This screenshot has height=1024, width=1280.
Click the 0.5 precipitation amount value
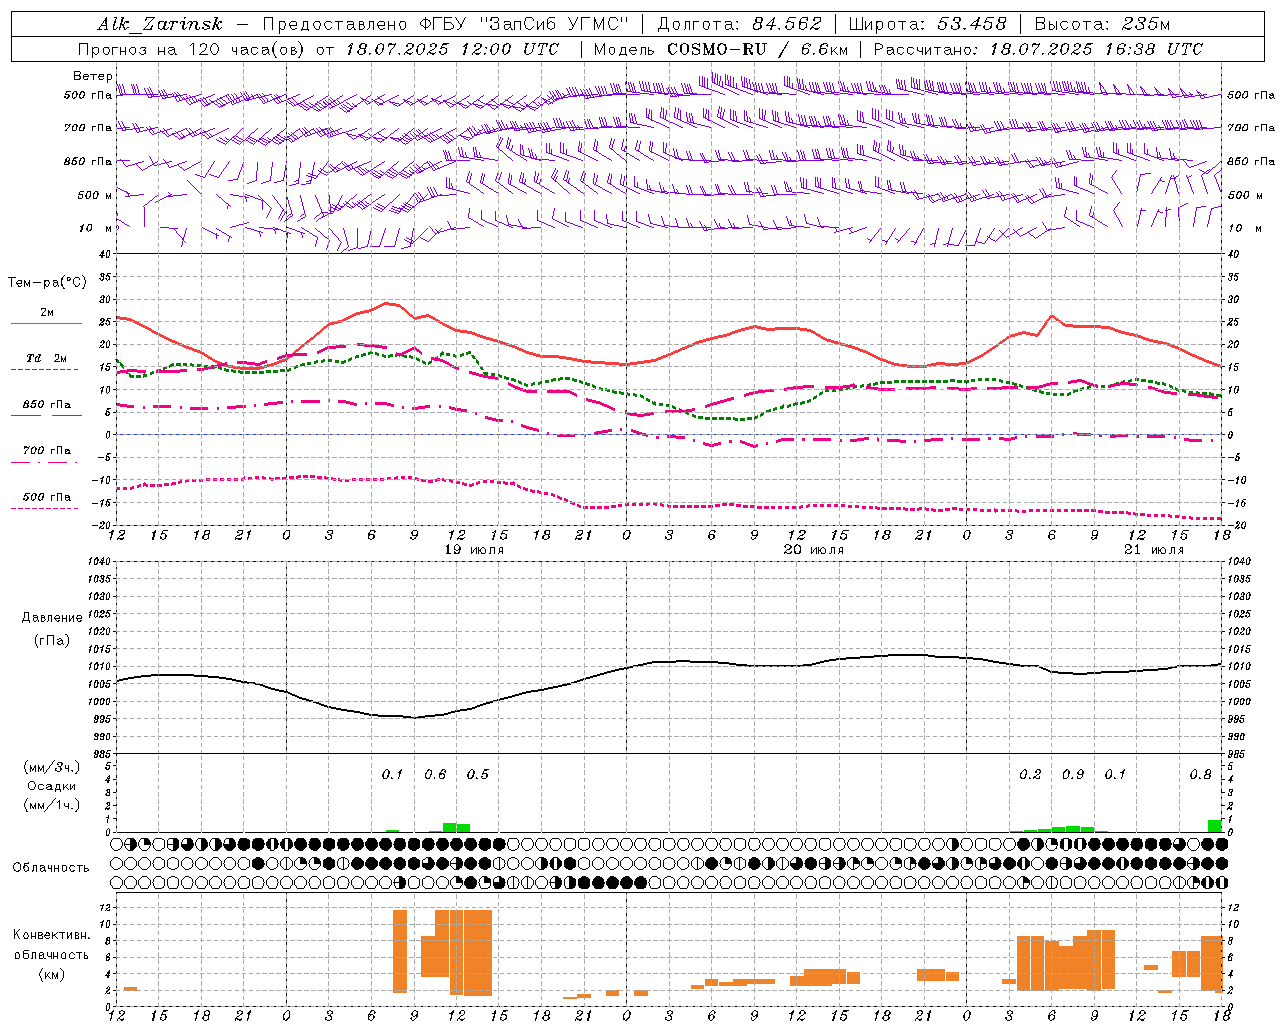point(478,774)
